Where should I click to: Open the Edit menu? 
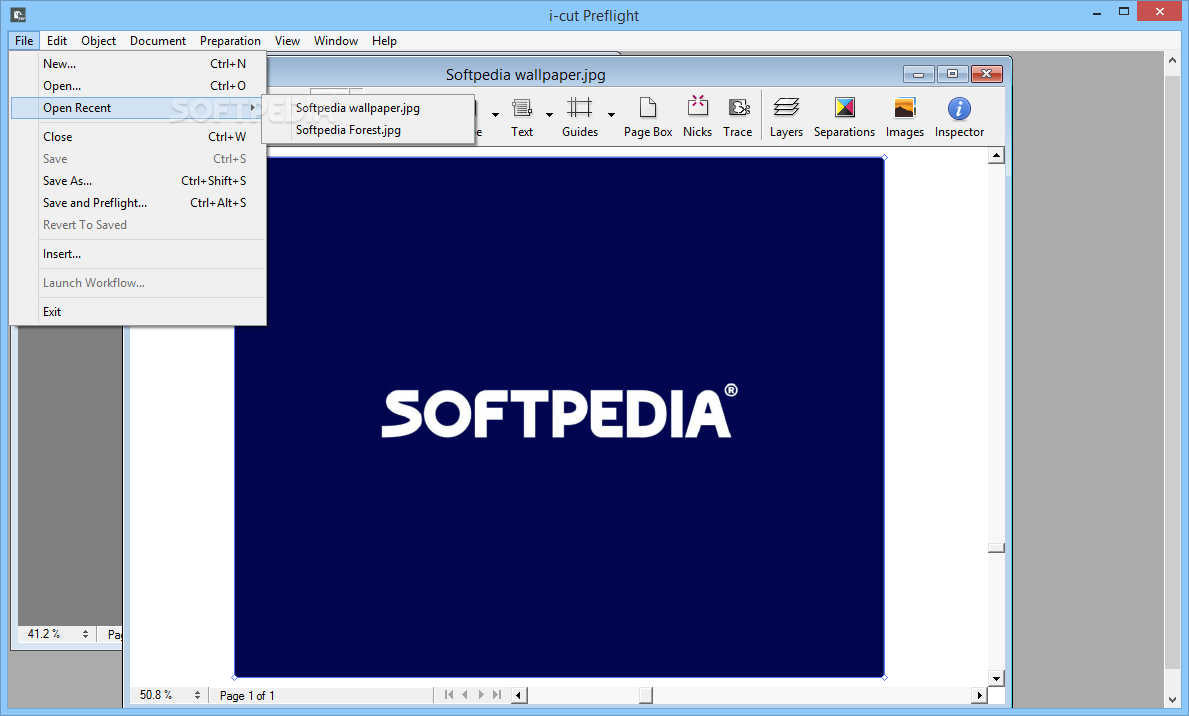coord(57,41)
